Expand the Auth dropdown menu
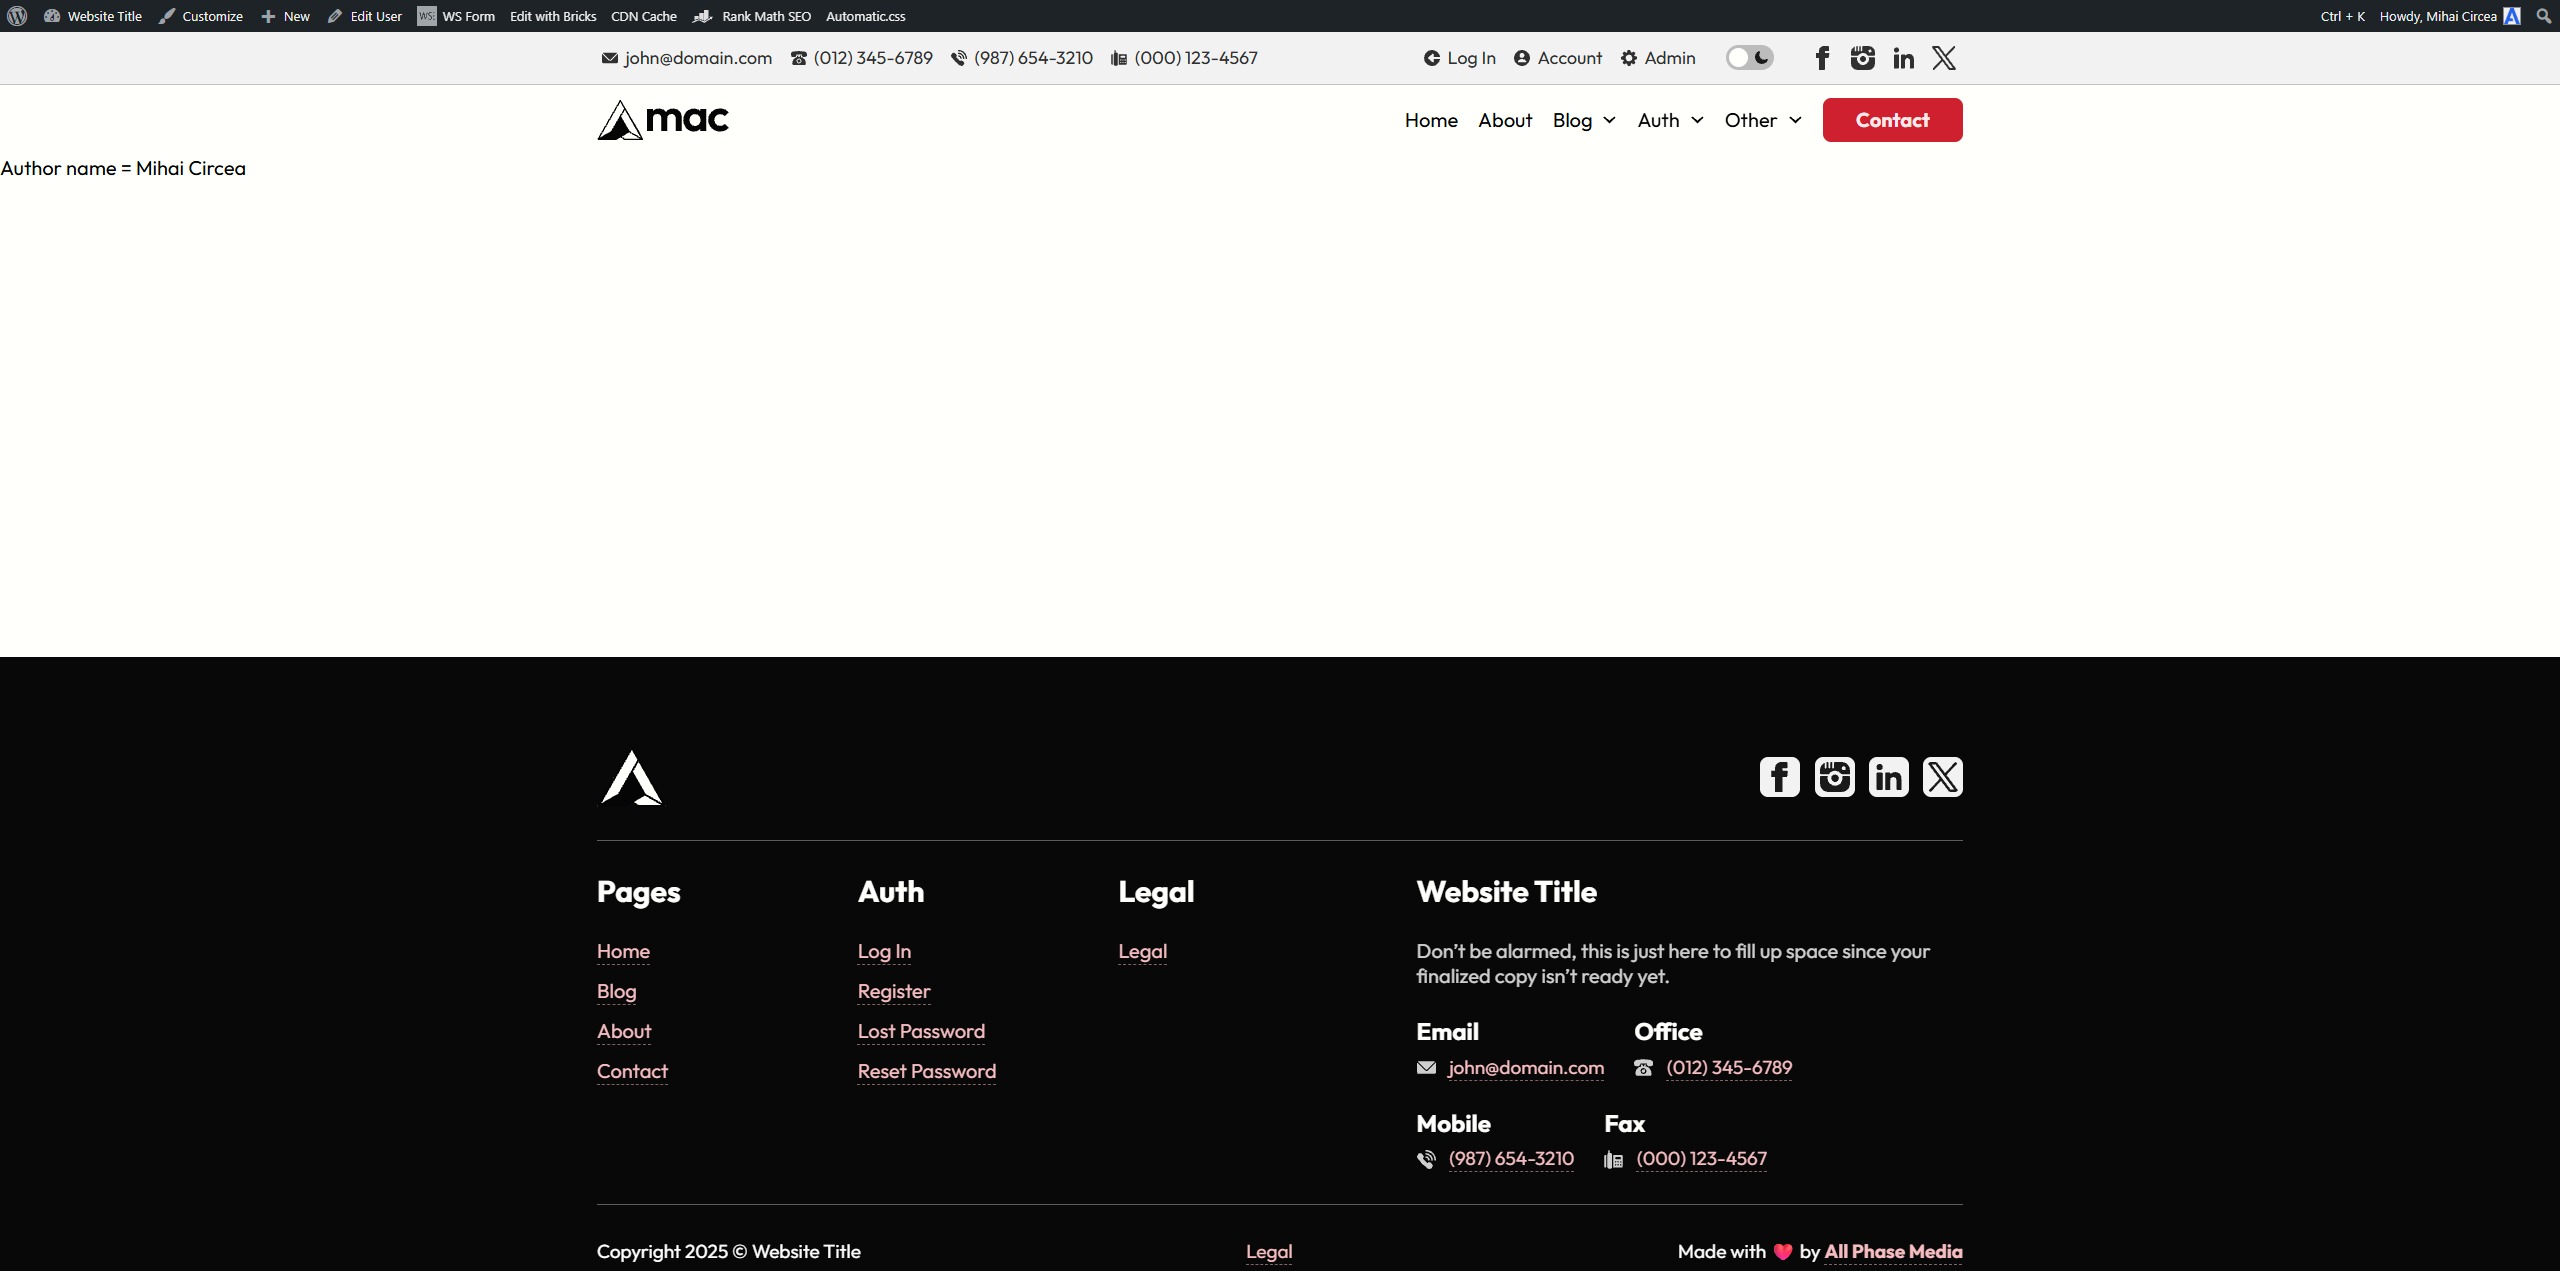Image resolution: width=2560 pixels, height=1271 pixels. (x=1669, y=120)
